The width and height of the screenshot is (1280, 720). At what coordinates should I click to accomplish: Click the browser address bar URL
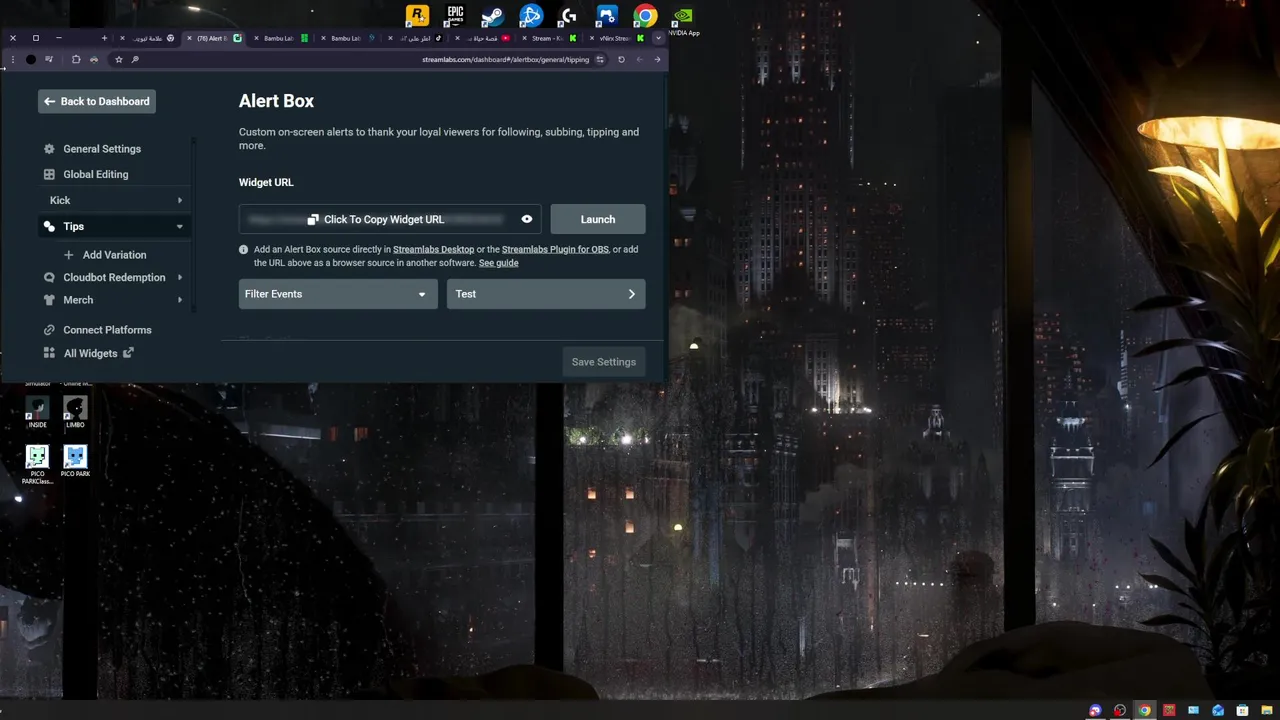[505, 59]
